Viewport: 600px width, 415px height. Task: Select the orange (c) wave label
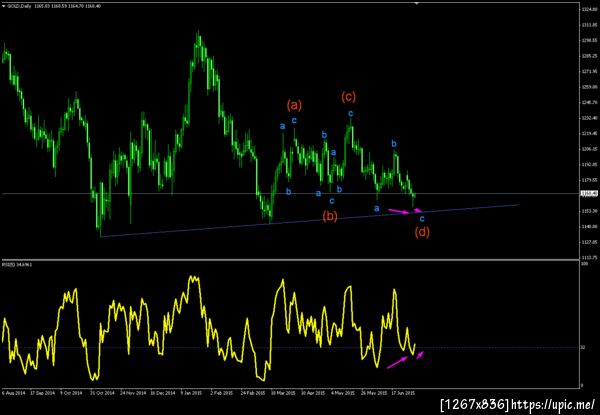tap(348, 97)
